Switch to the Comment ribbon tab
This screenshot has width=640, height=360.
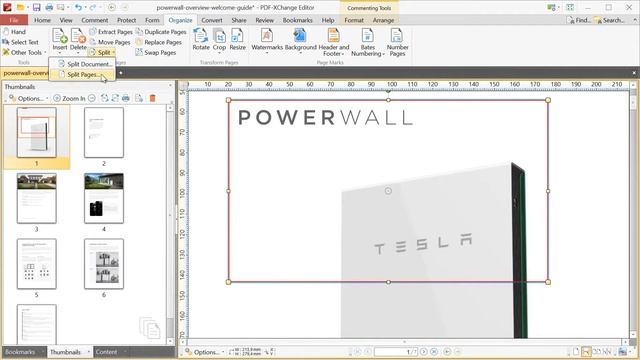coord(95,20)
